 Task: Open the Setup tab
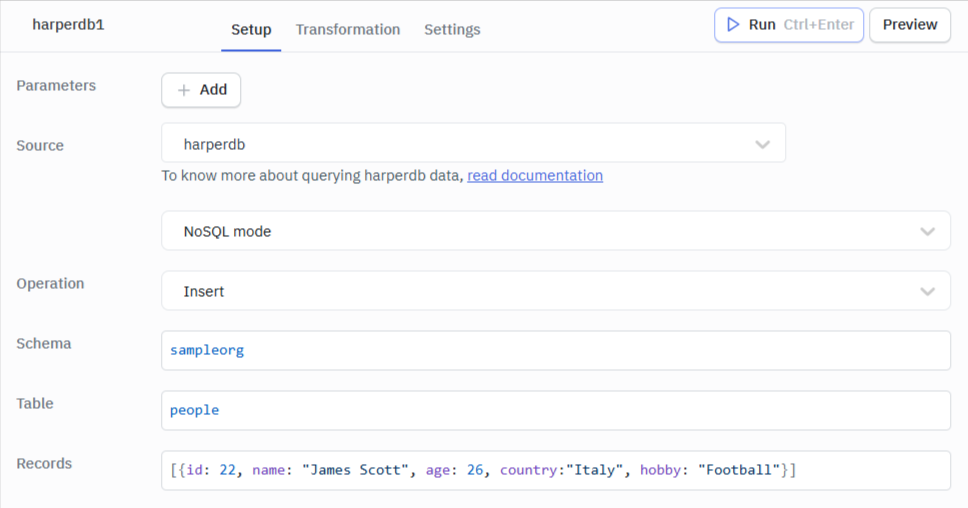click(x=251, y=30)
